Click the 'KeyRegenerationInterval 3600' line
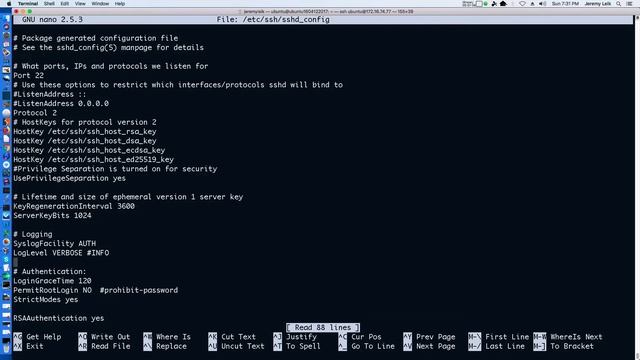 click(74, 206)
